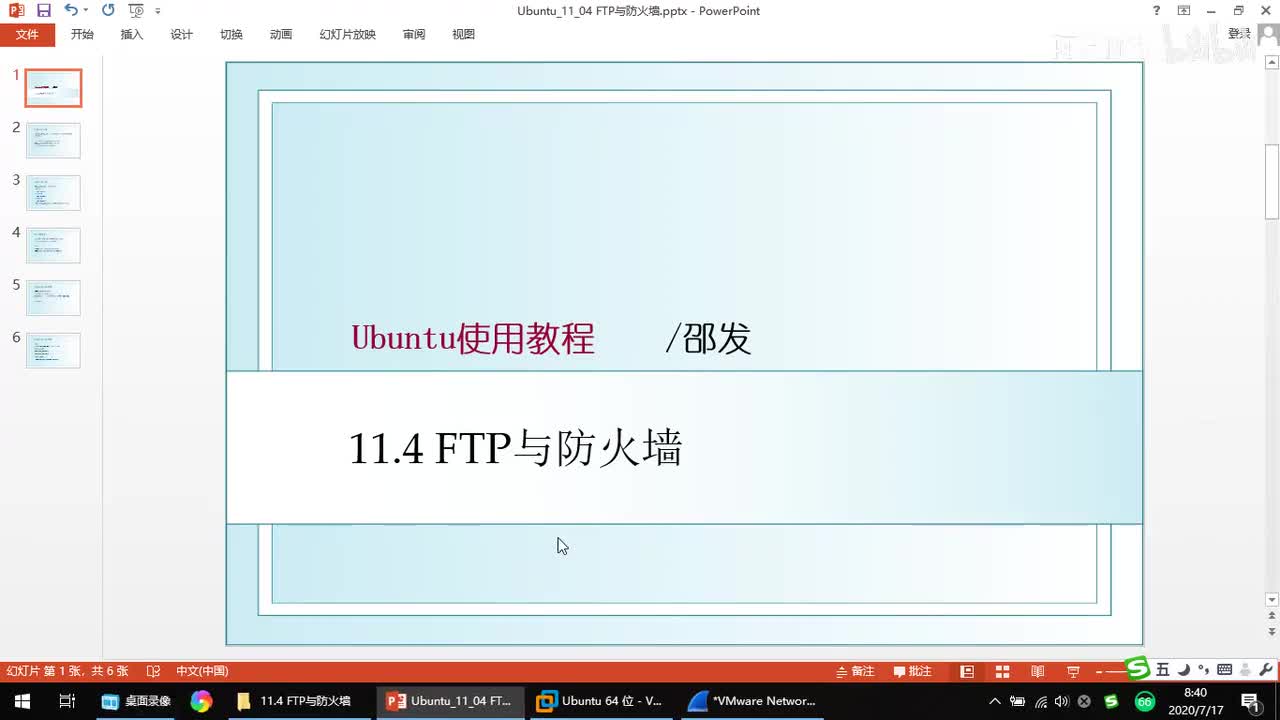
Task: Switch to 'Ubuntu 64 位 - V...' VMware taskbar item
Action: (x=600, y=701)
